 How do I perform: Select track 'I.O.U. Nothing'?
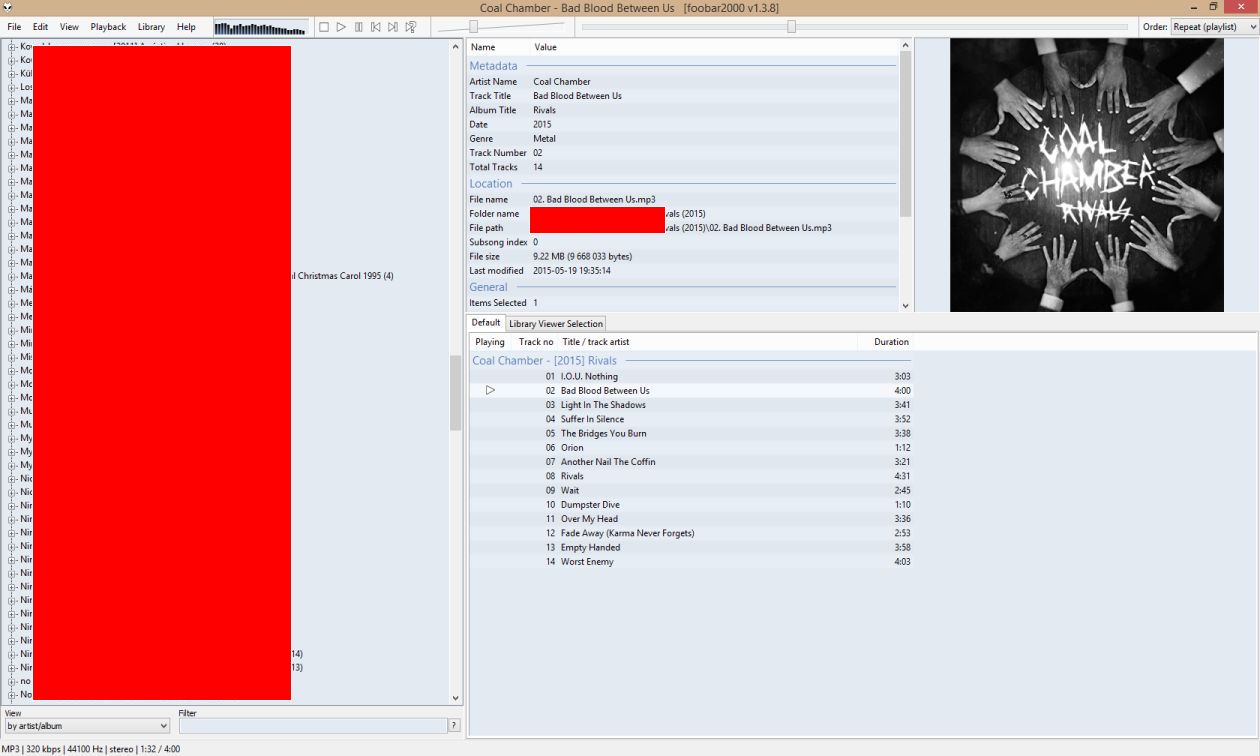692,377
